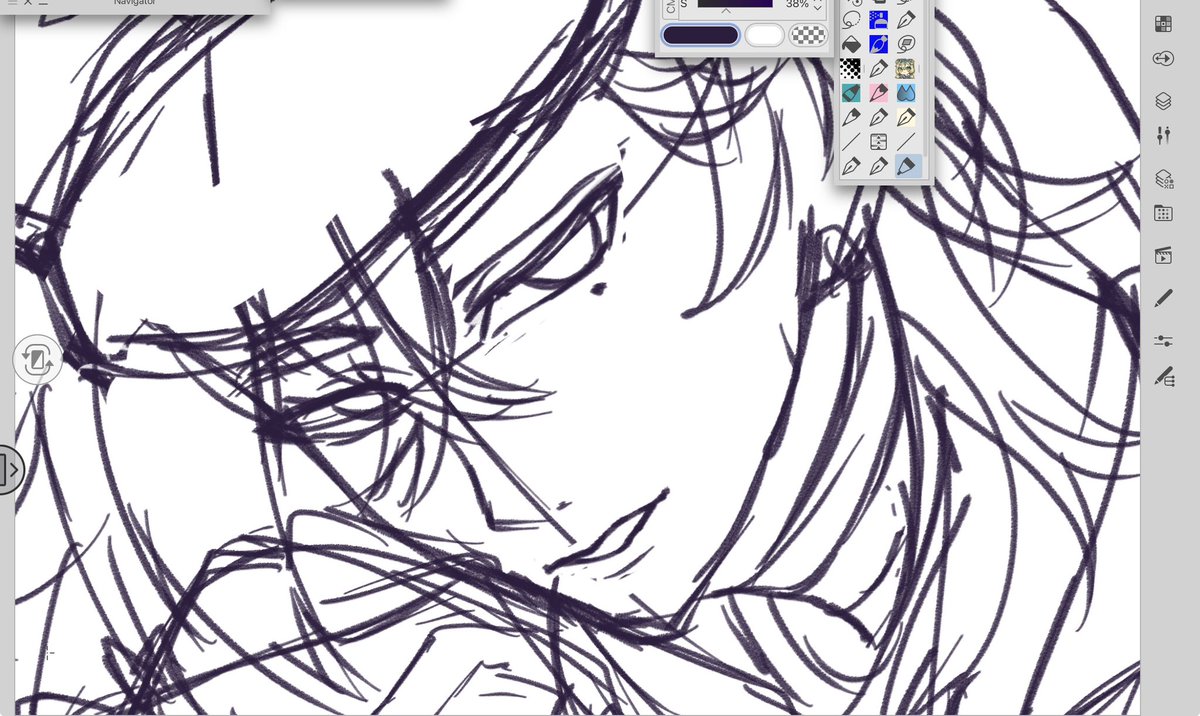1200x716 pixels.
Task: Open the brush pencil panel icon
Action: point(1163,298)
